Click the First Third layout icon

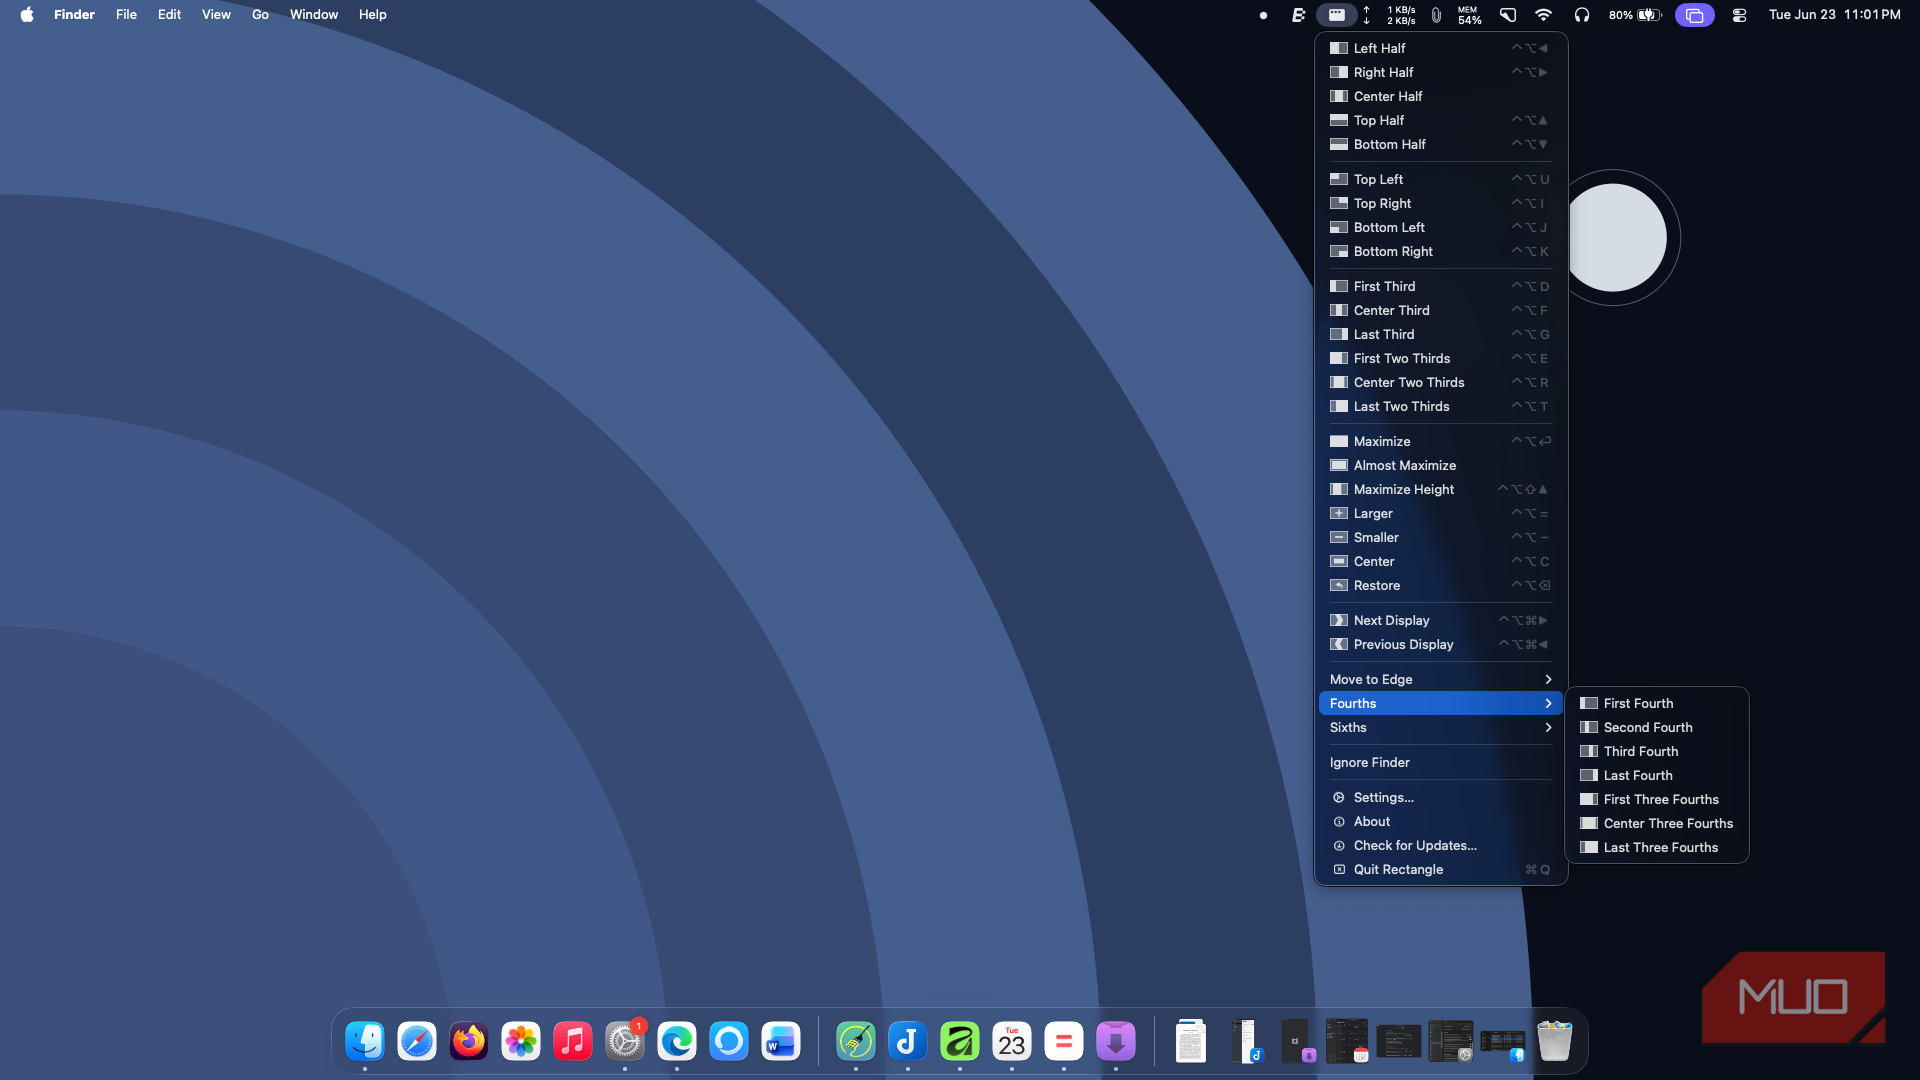click(x=1339, y=286)
